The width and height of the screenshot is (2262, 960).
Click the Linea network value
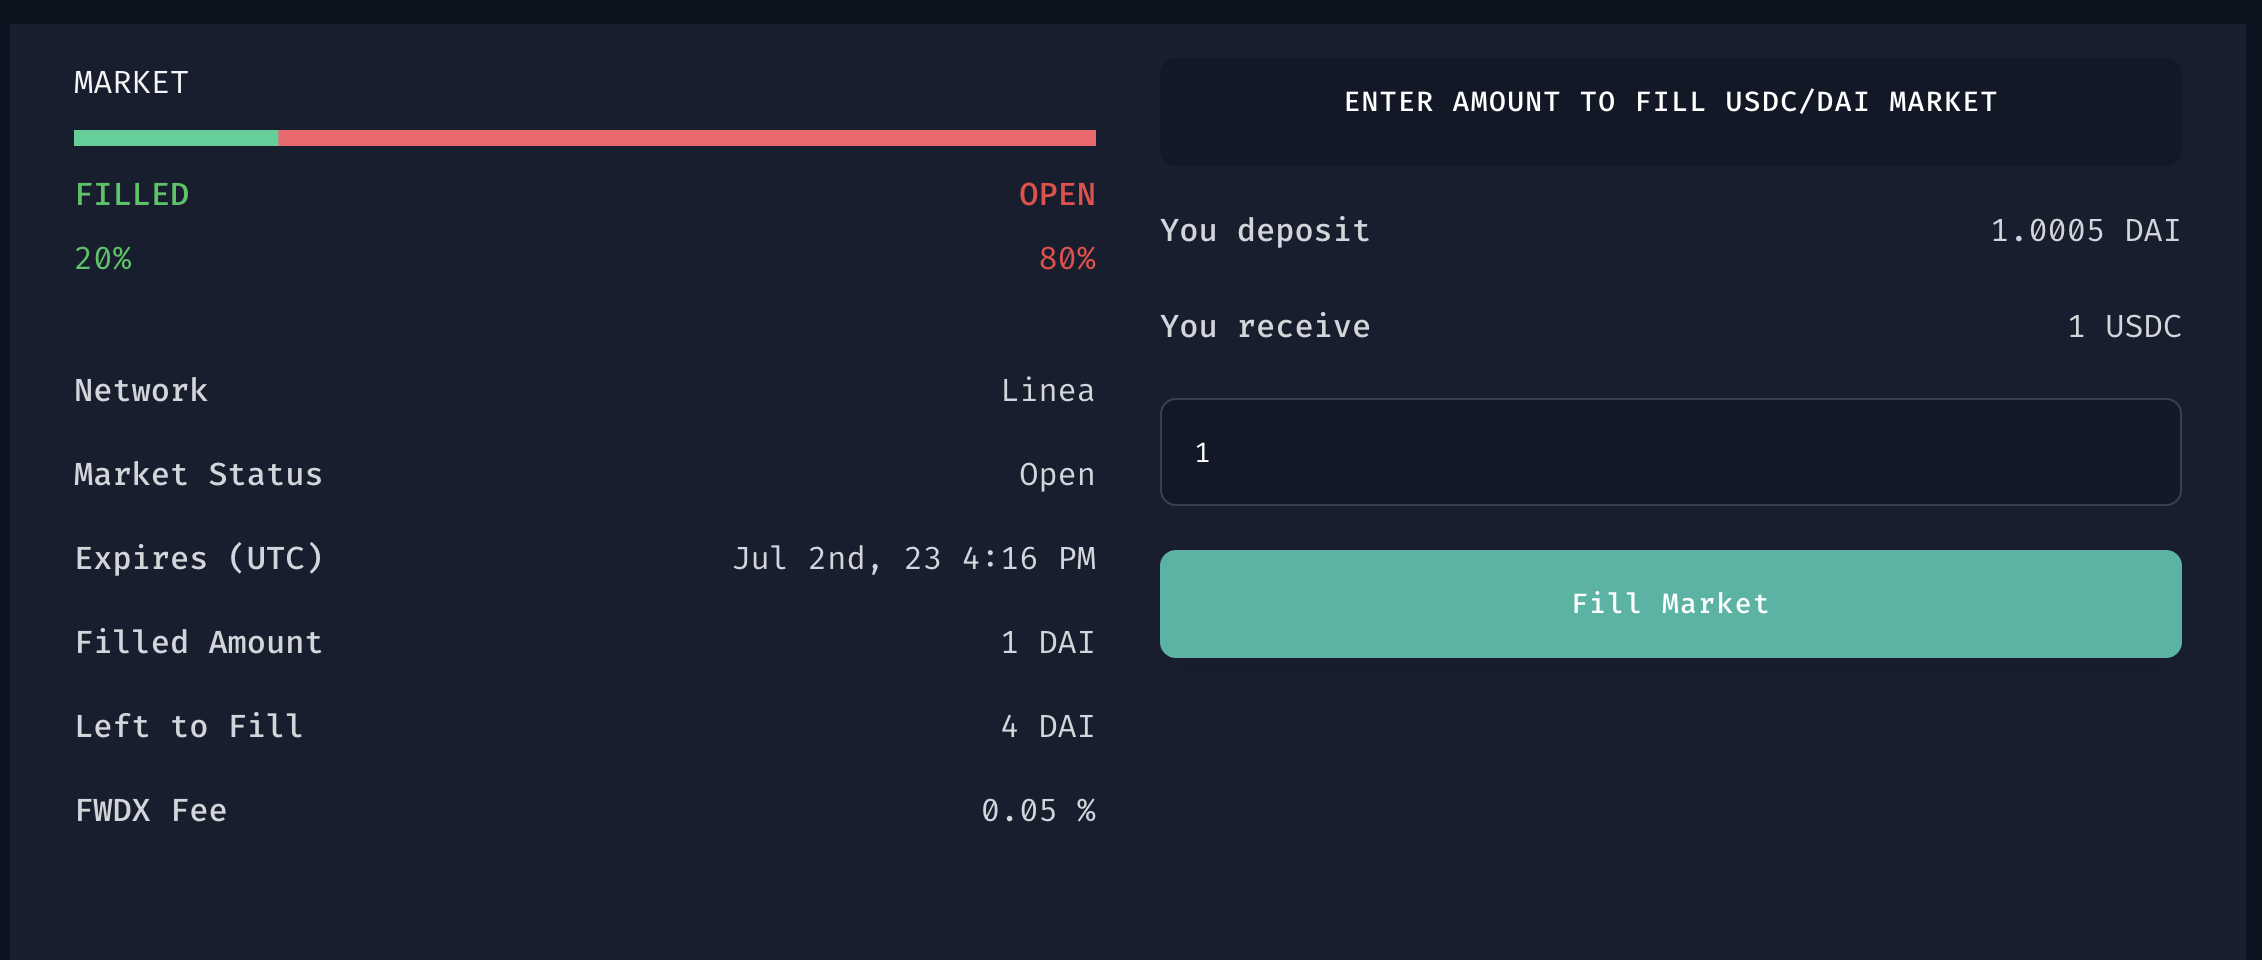tap(1047, 390)
